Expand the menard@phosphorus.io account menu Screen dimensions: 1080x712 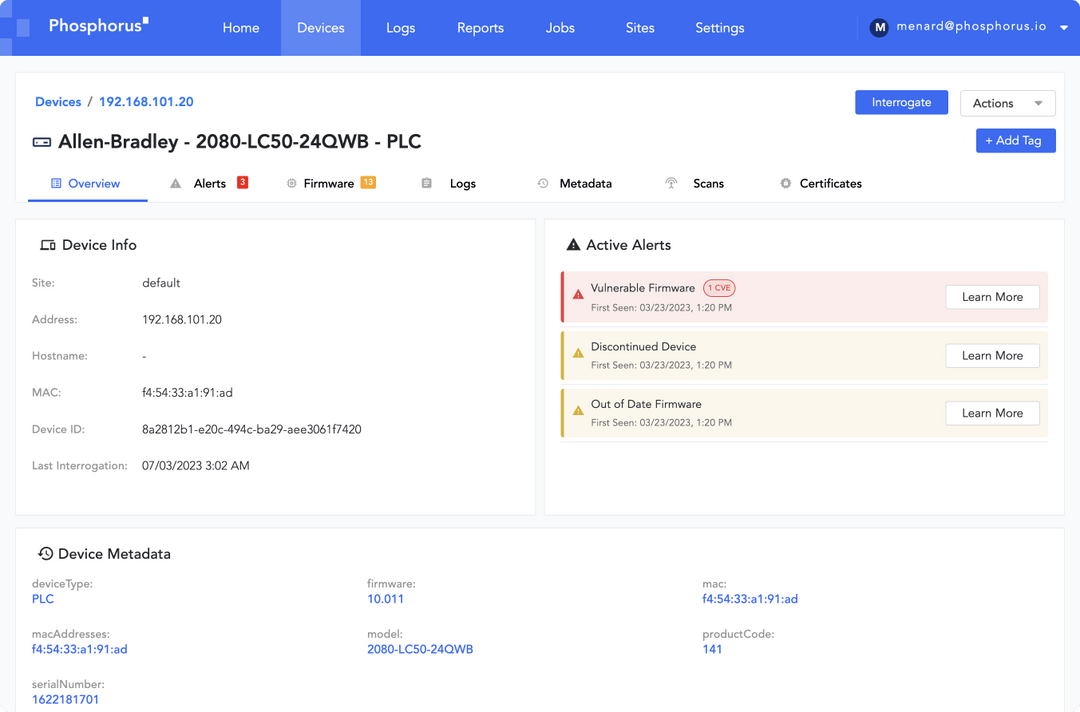pyautogui.click(x=974, y=27)
